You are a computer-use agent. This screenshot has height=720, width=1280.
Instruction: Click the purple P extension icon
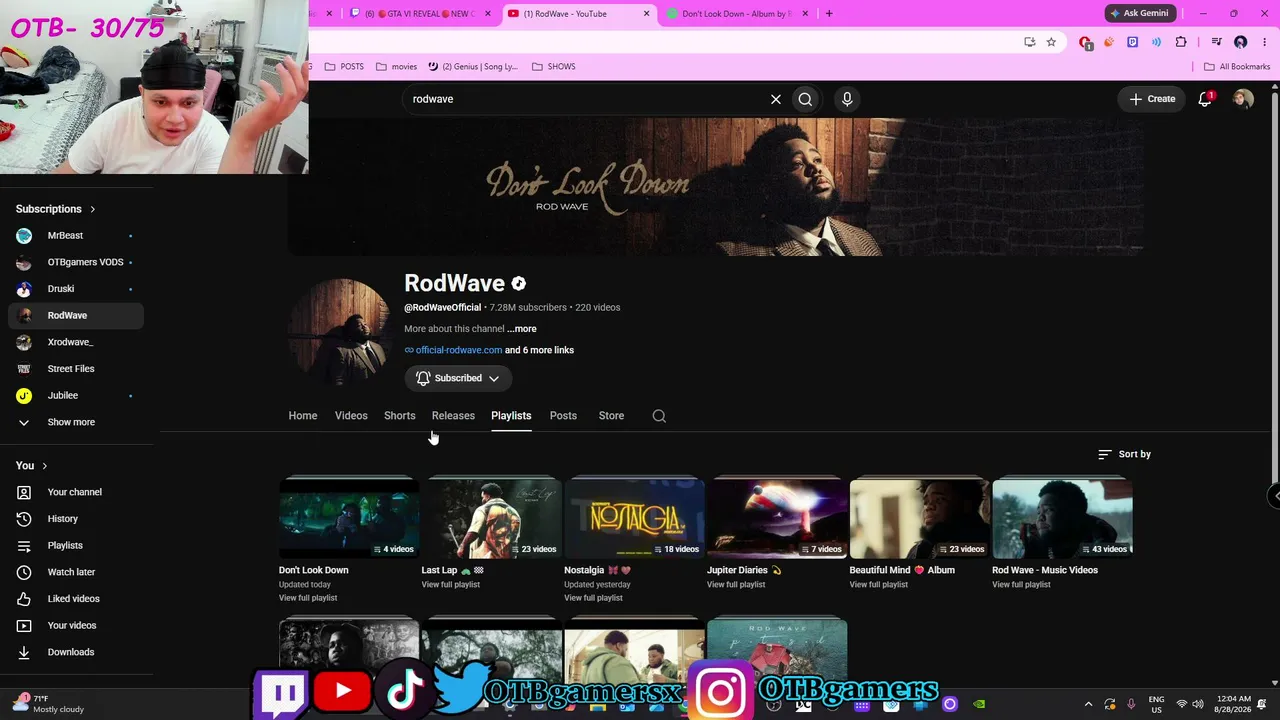(x=1132, y=42)
